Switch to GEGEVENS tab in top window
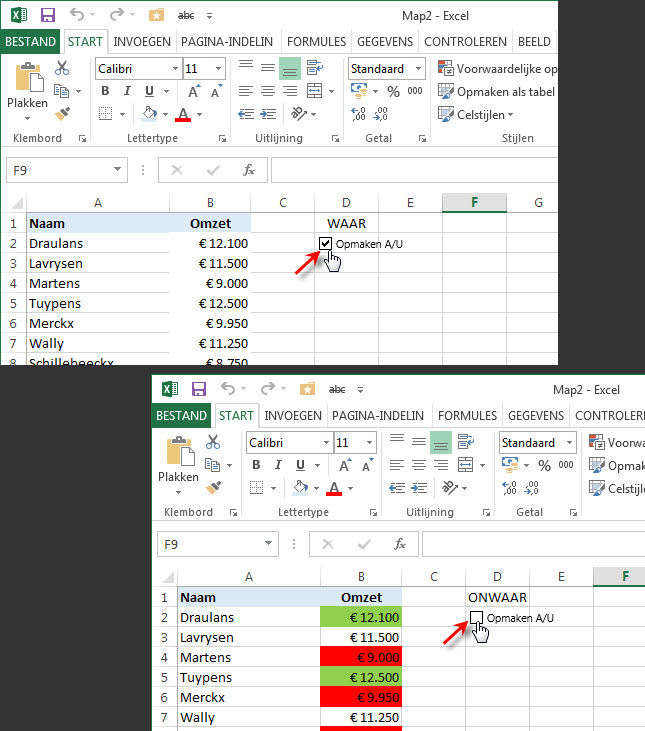The image size is (645, 731). coord(384,41)
